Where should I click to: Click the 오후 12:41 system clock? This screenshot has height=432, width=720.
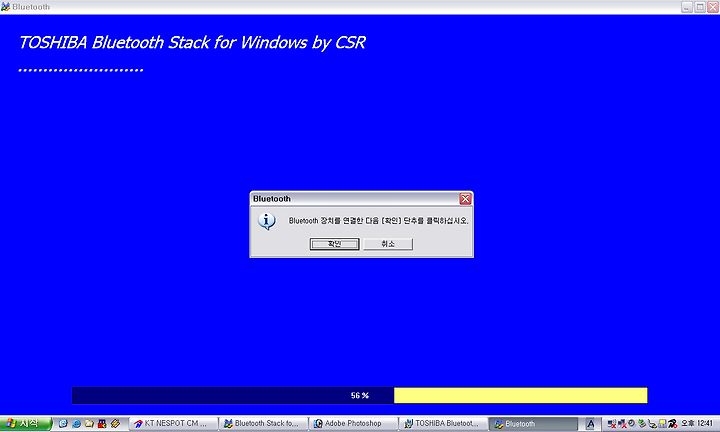pos(697,423)
